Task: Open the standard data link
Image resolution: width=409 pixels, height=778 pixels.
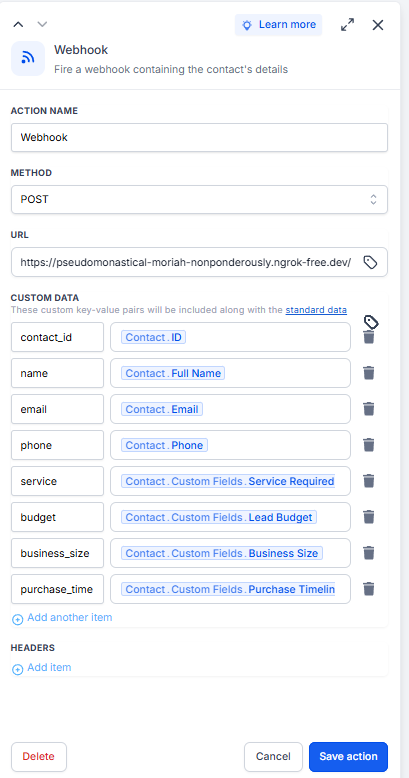Action: pos(316,310)
